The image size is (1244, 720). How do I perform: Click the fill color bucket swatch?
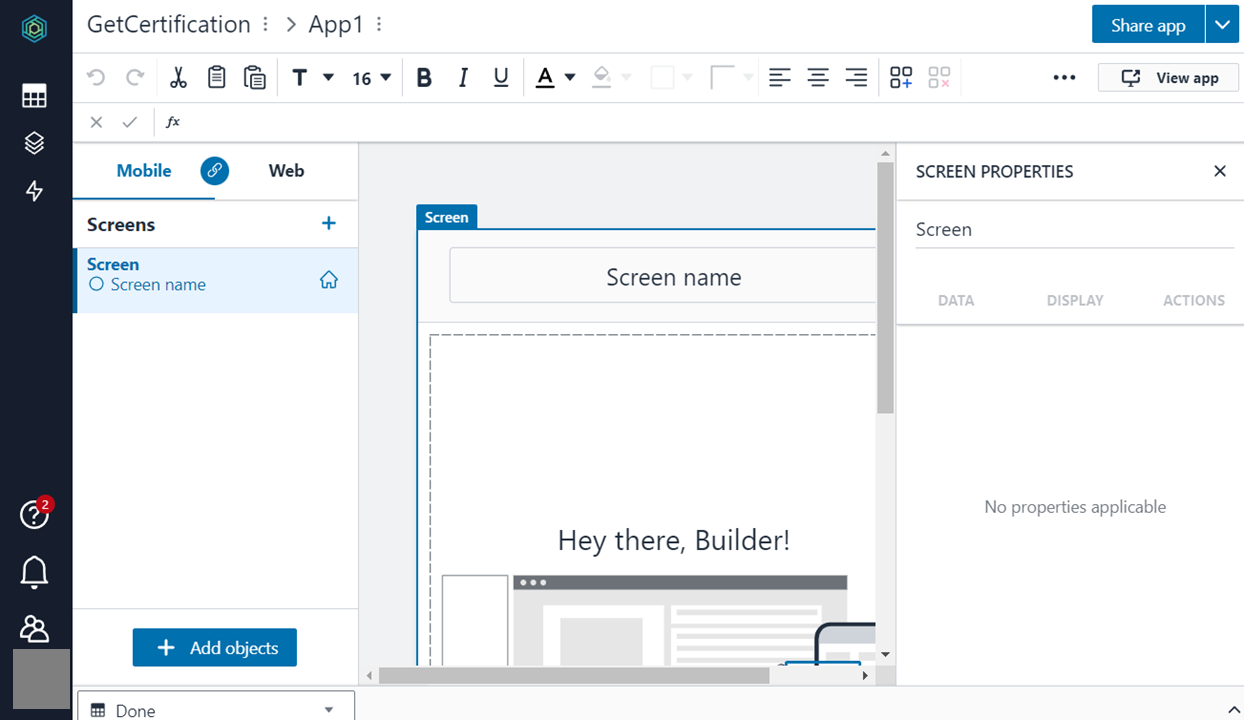click(601, 78)
